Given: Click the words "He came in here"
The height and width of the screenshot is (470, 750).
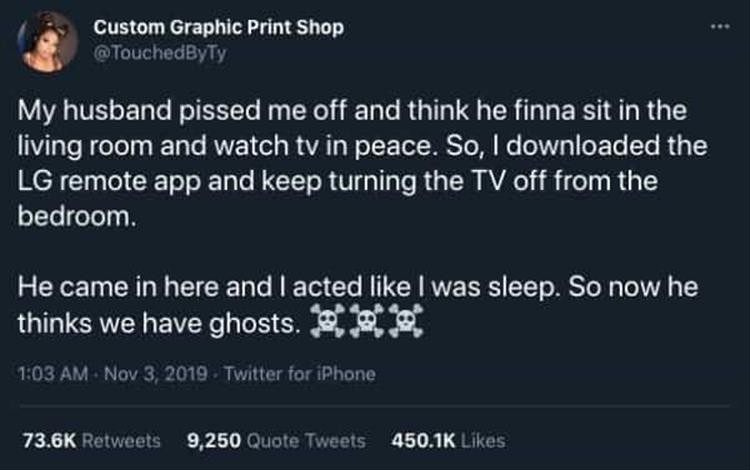Looking at the screenshot, I should point(90,287).
